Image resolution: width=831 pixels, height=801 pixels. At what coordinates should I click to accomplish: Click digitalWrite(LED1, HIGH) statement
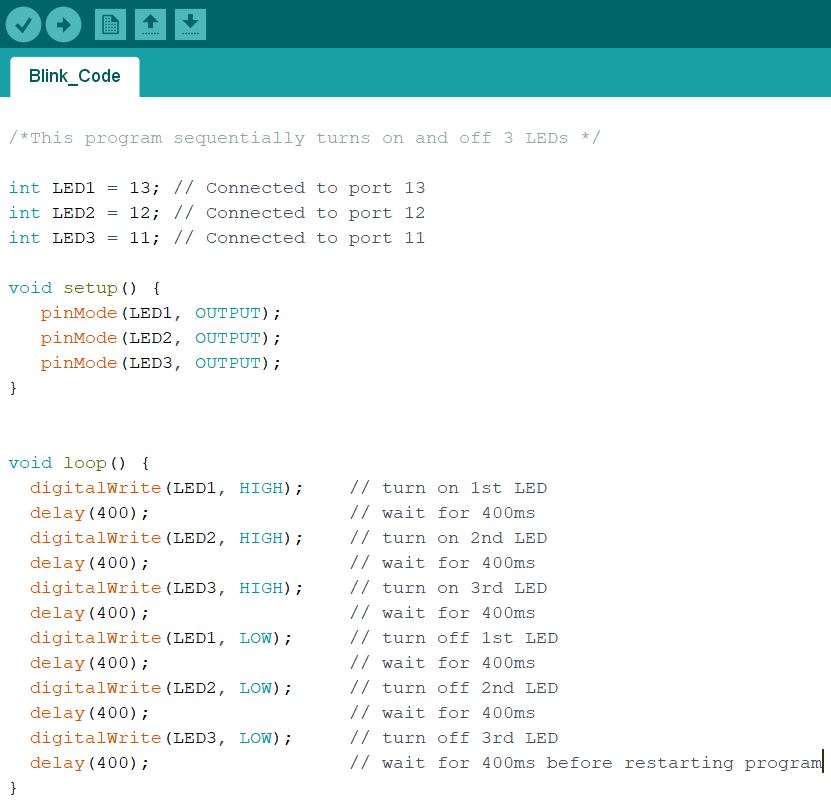[x=166, y=488]
